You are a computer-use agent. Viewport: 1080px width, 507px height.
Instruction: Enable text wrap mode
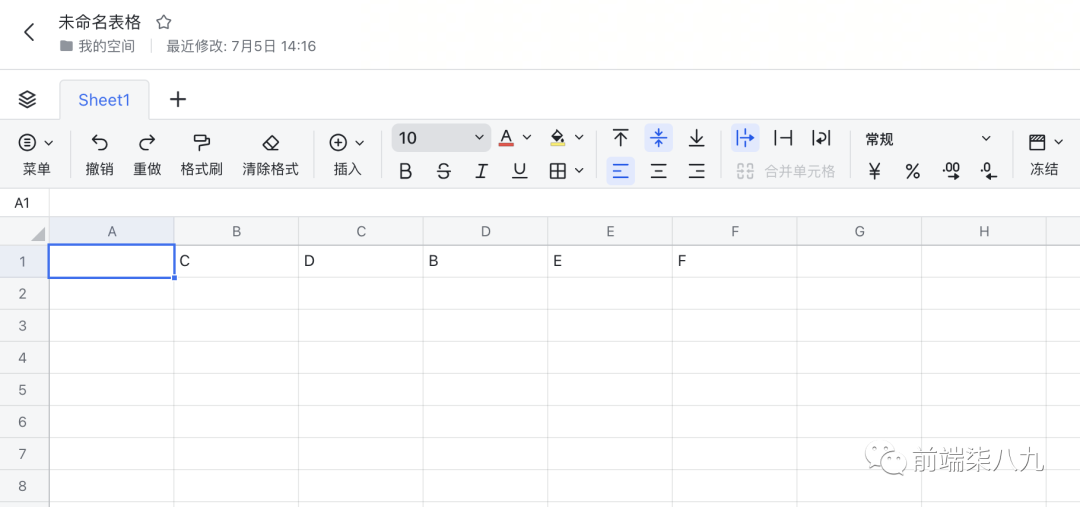point(820,138)
